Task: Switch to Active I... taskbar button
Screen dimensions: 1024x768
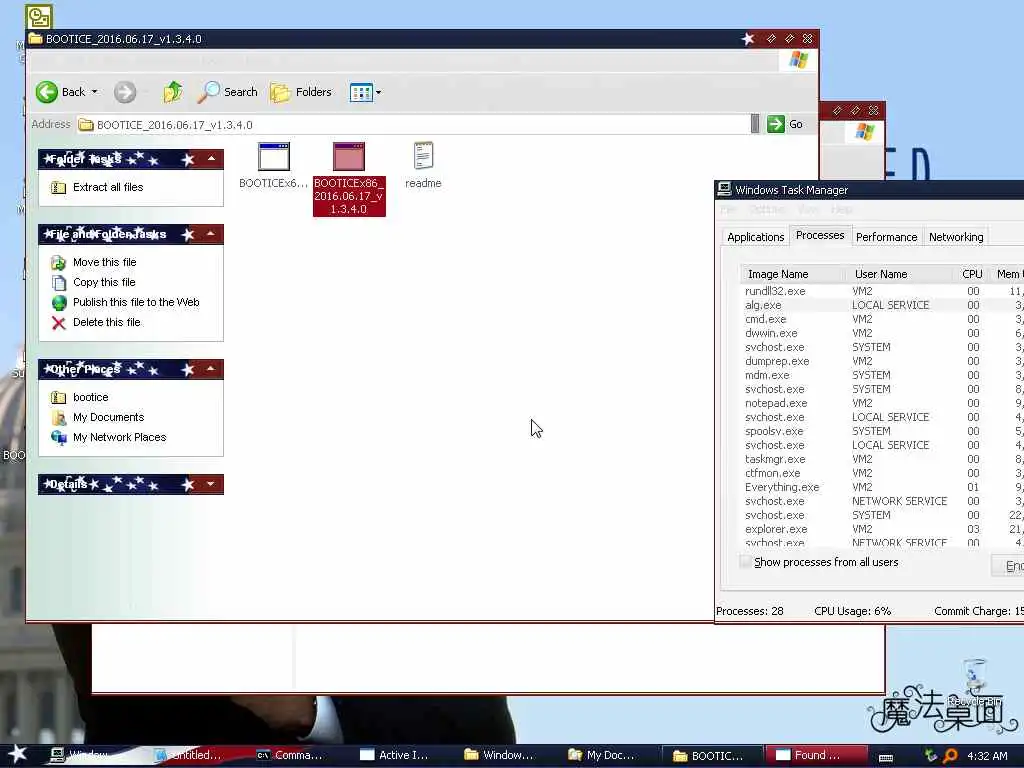Action: pos(395,755)
